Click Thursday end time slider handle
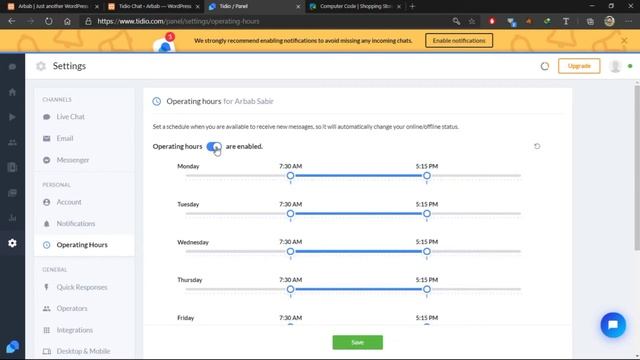 pos(427,289)
